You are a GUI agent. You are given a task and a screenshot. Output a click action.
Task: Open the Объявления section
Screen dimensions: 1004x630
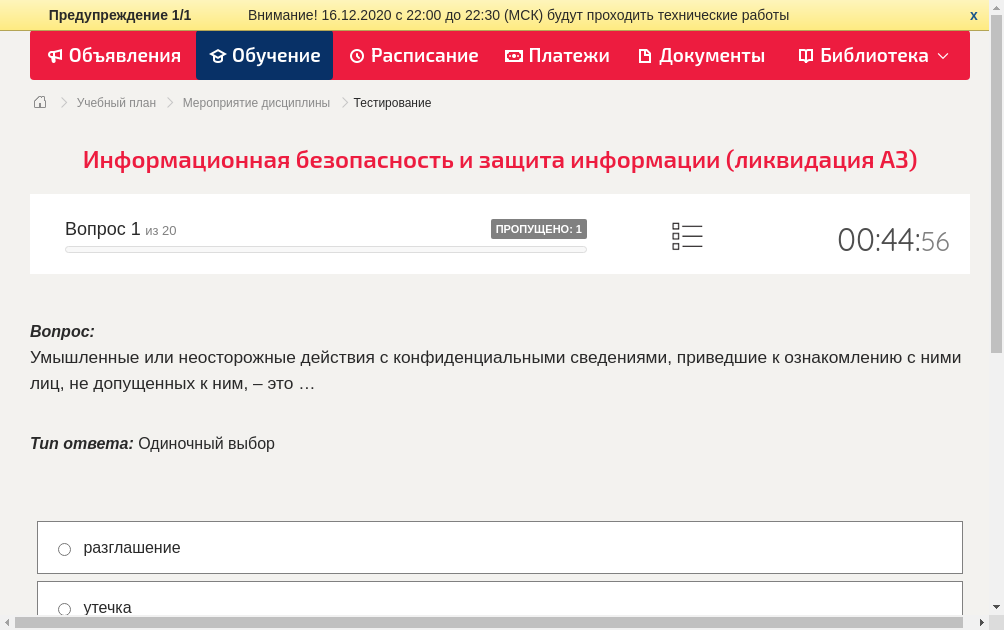(114, 56)
